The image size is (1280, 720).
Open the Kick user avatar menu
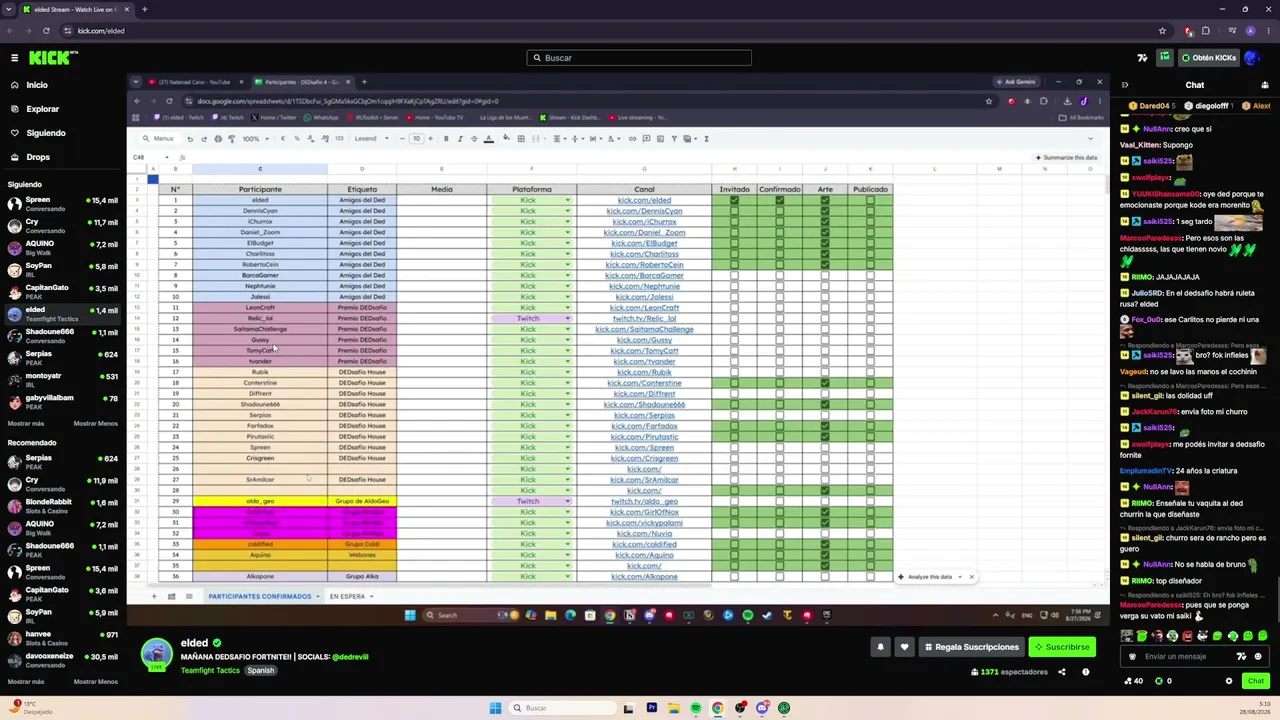tap(1251, 58)
